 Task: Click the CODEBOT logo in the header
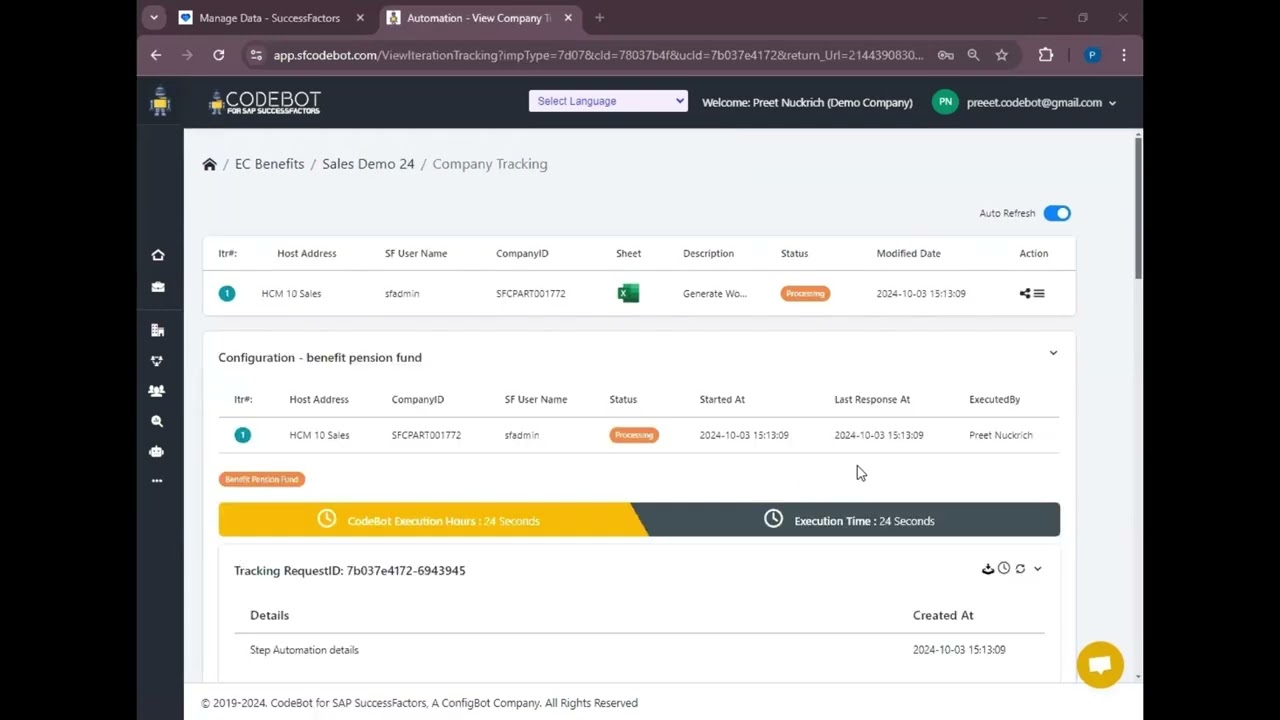[x=265, y=102]
